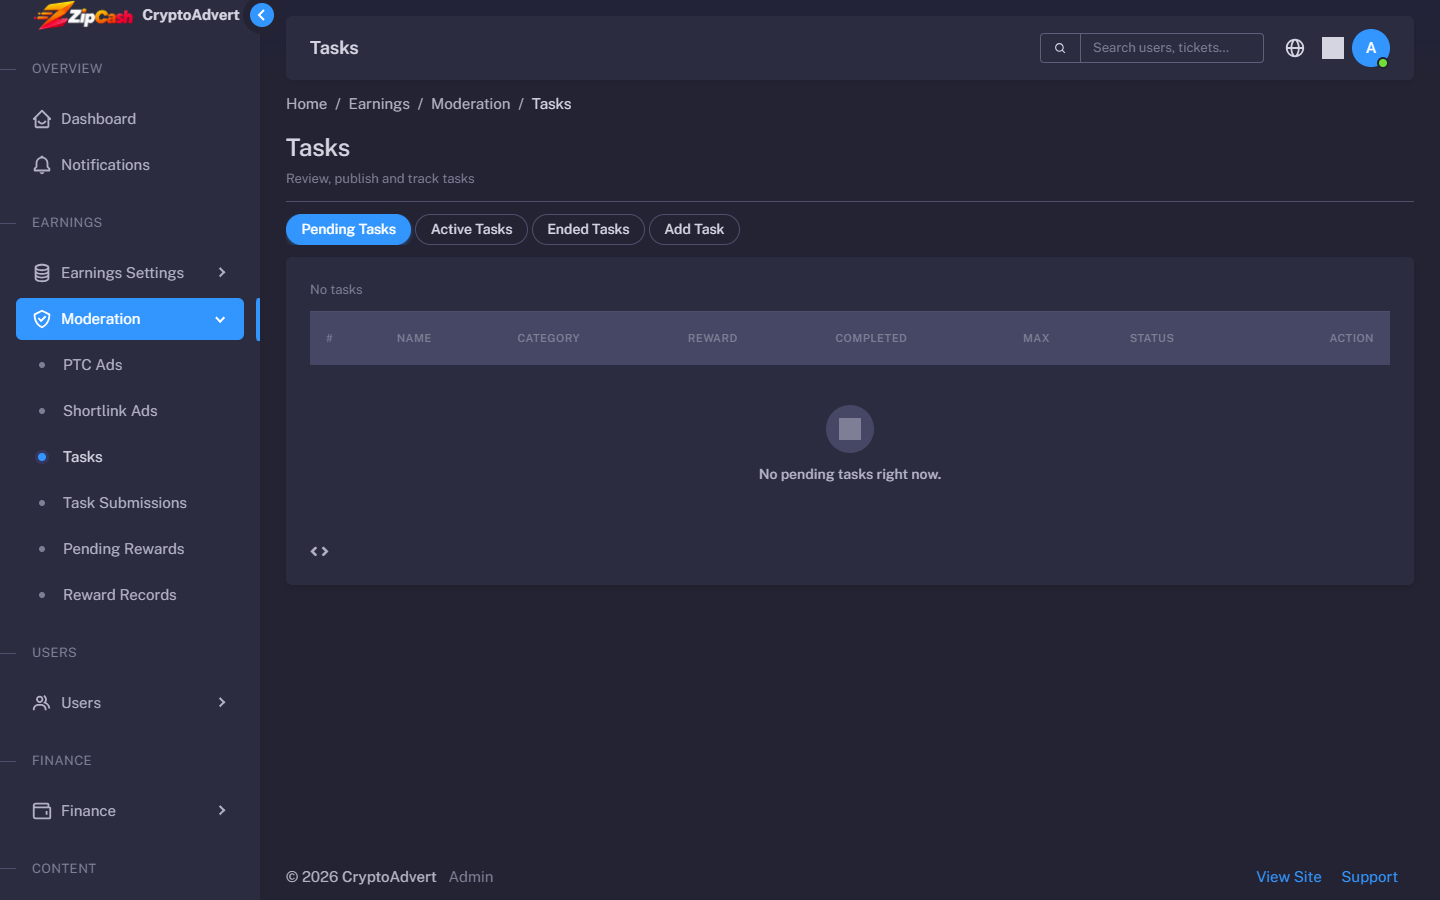
Task: Go to Home breadcrumb link
Action: point(306,104)
